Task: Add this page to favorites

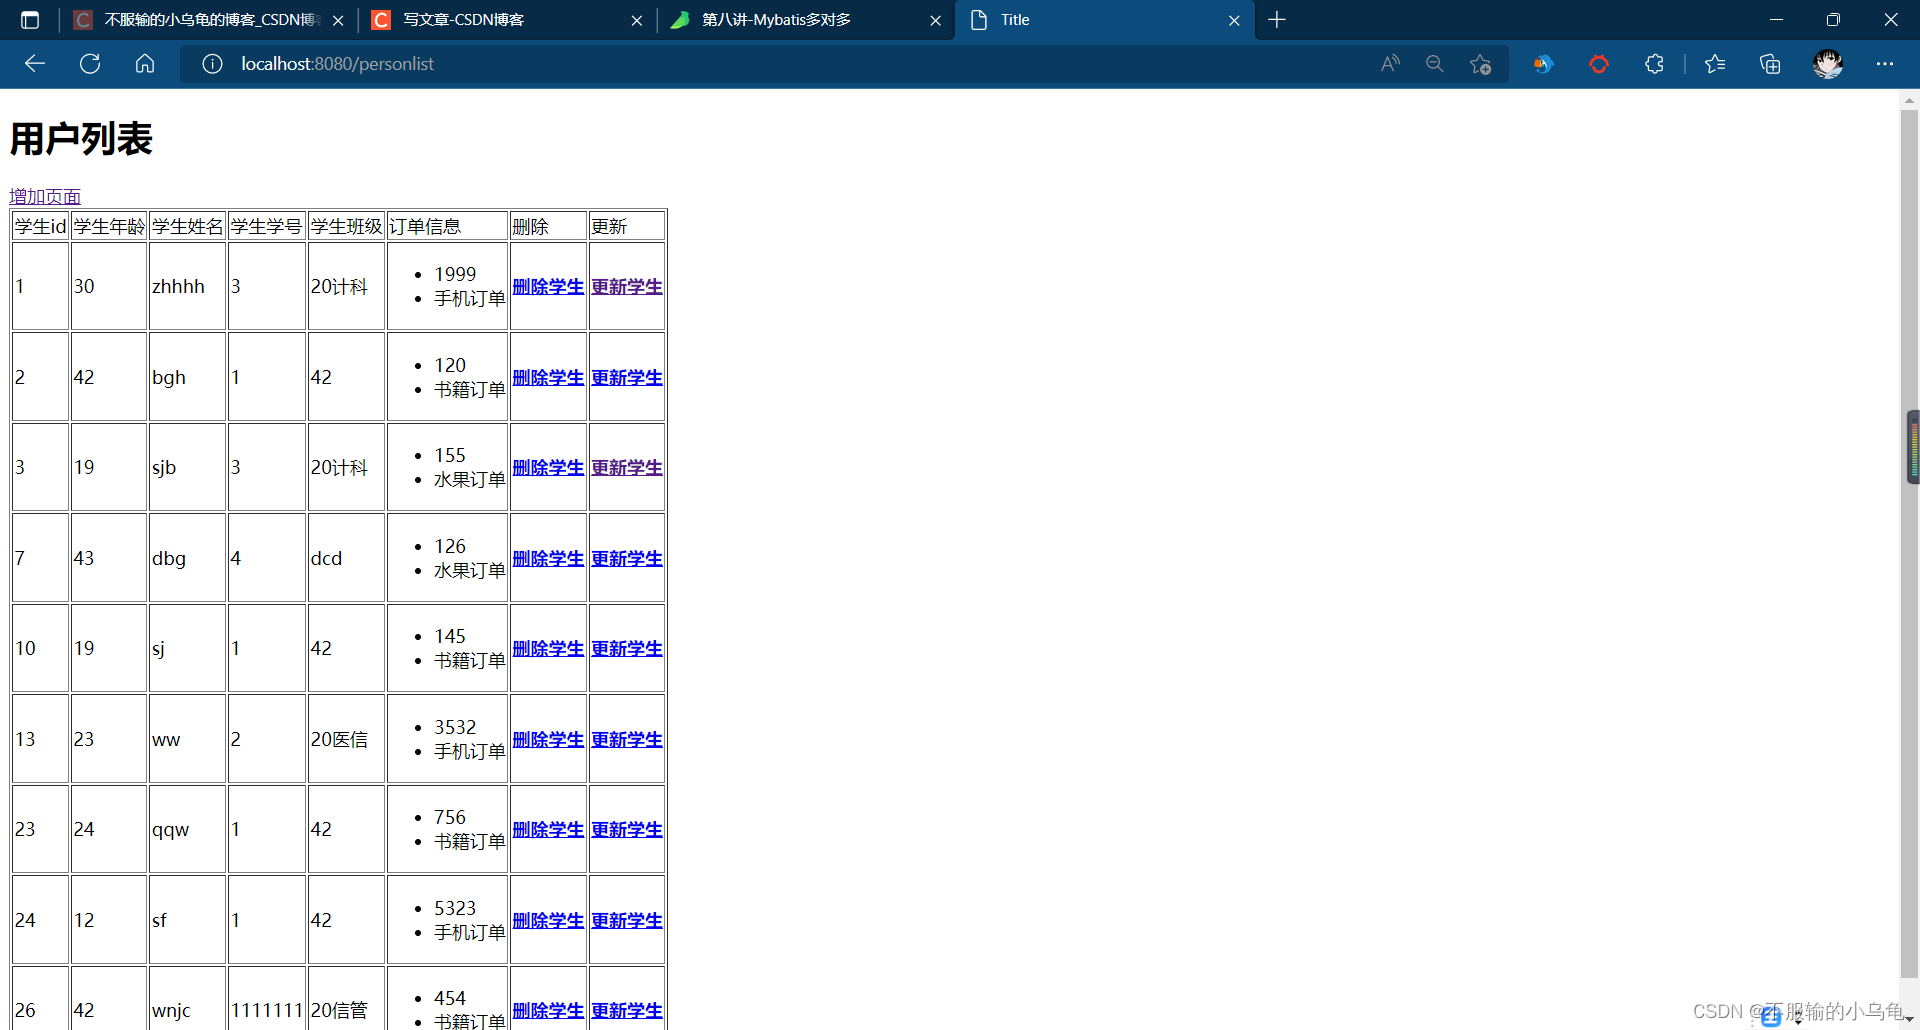Action: pyautogui.click(x=1481, y=64)
